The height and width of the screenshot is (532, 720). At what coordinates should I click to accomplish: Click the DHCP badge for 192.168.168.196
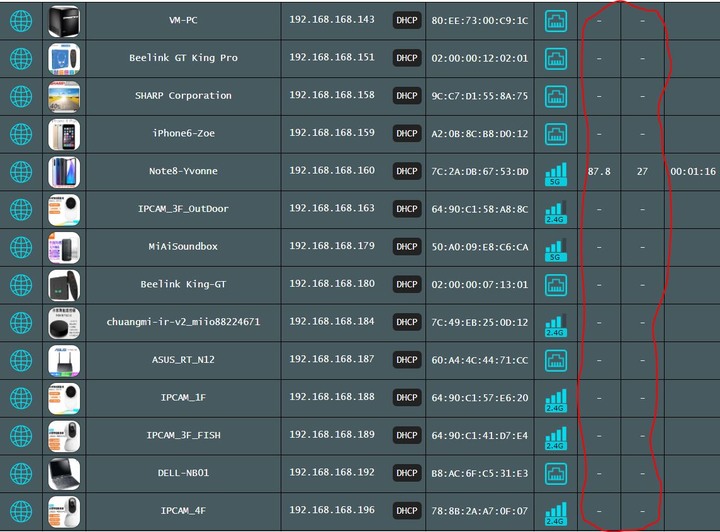pos(407,510)
